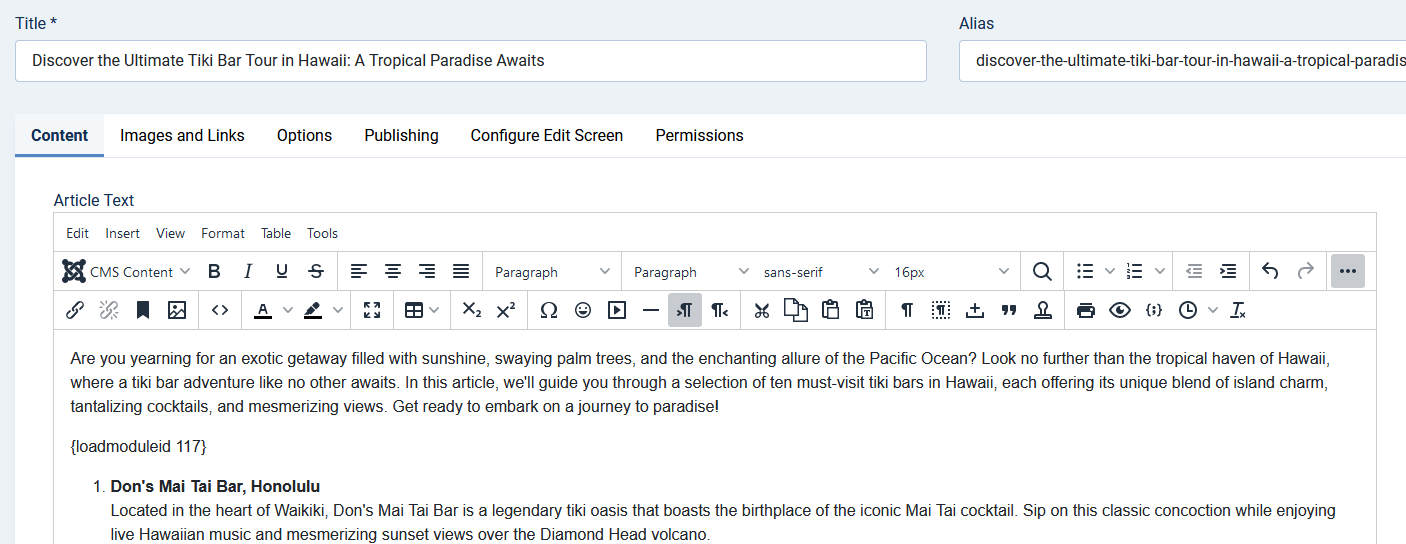1406x544 pixels.
Task: Open the emoji picker
Action: pos(583,310)
